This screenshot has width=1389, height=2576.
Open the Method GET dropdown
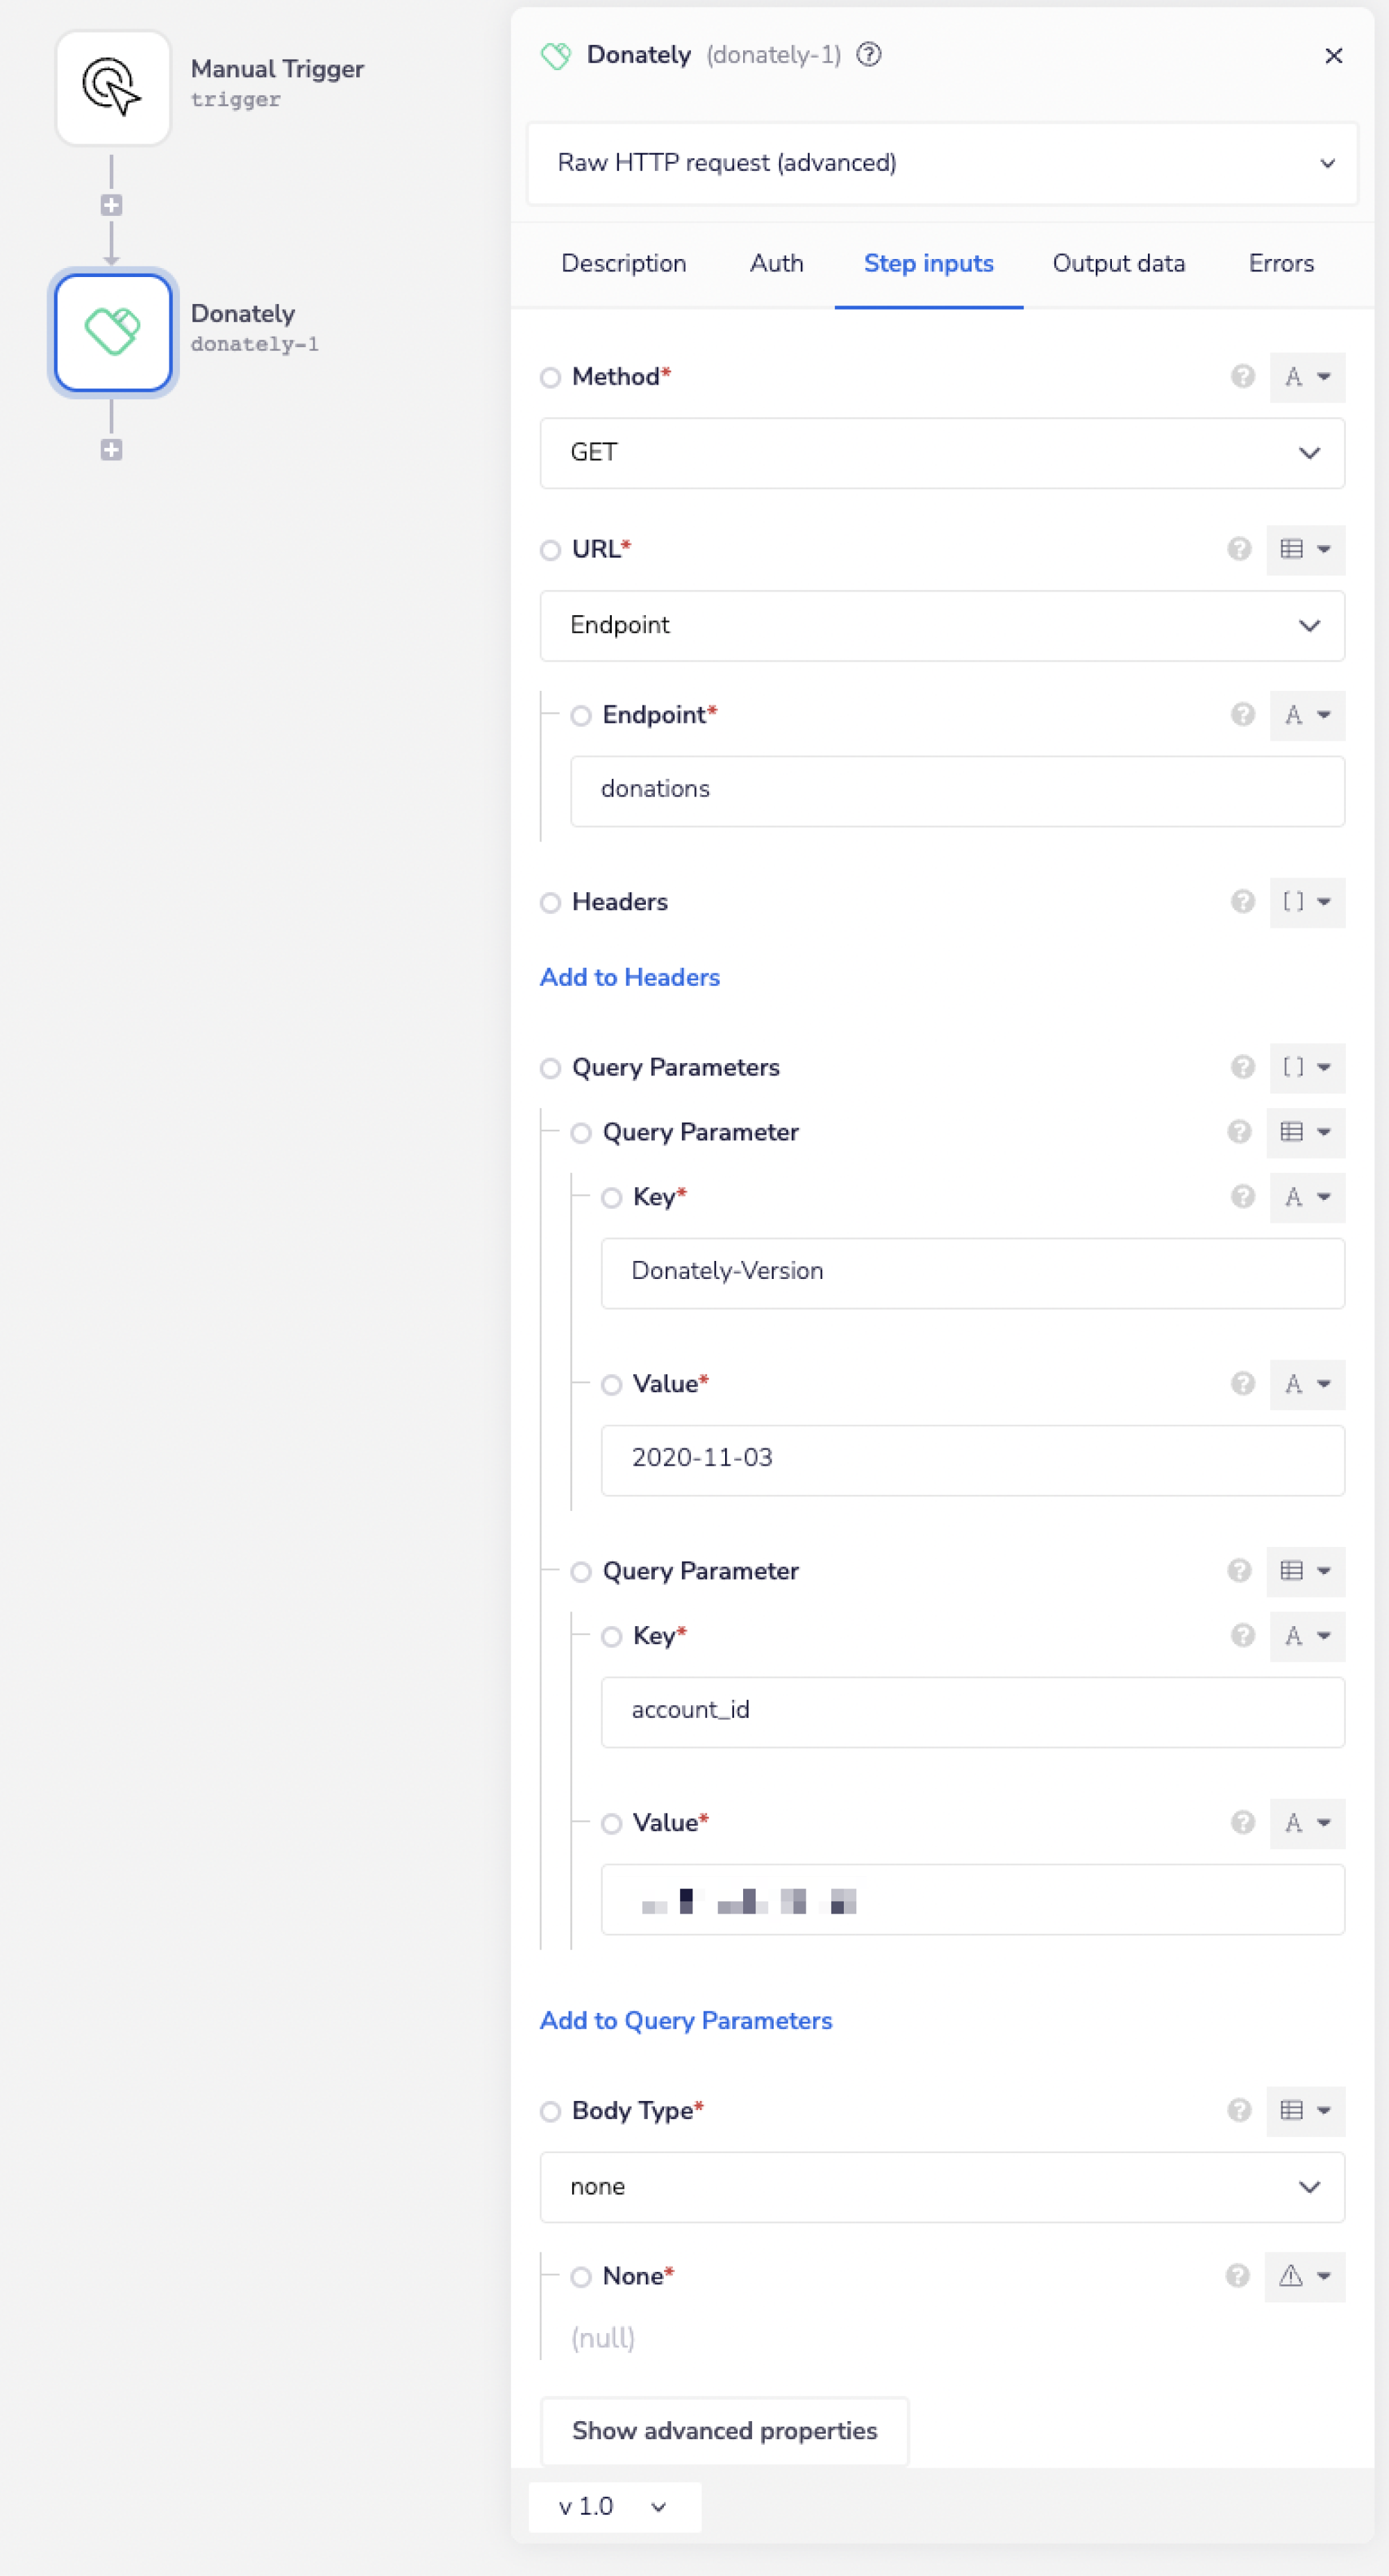point(941,453)
